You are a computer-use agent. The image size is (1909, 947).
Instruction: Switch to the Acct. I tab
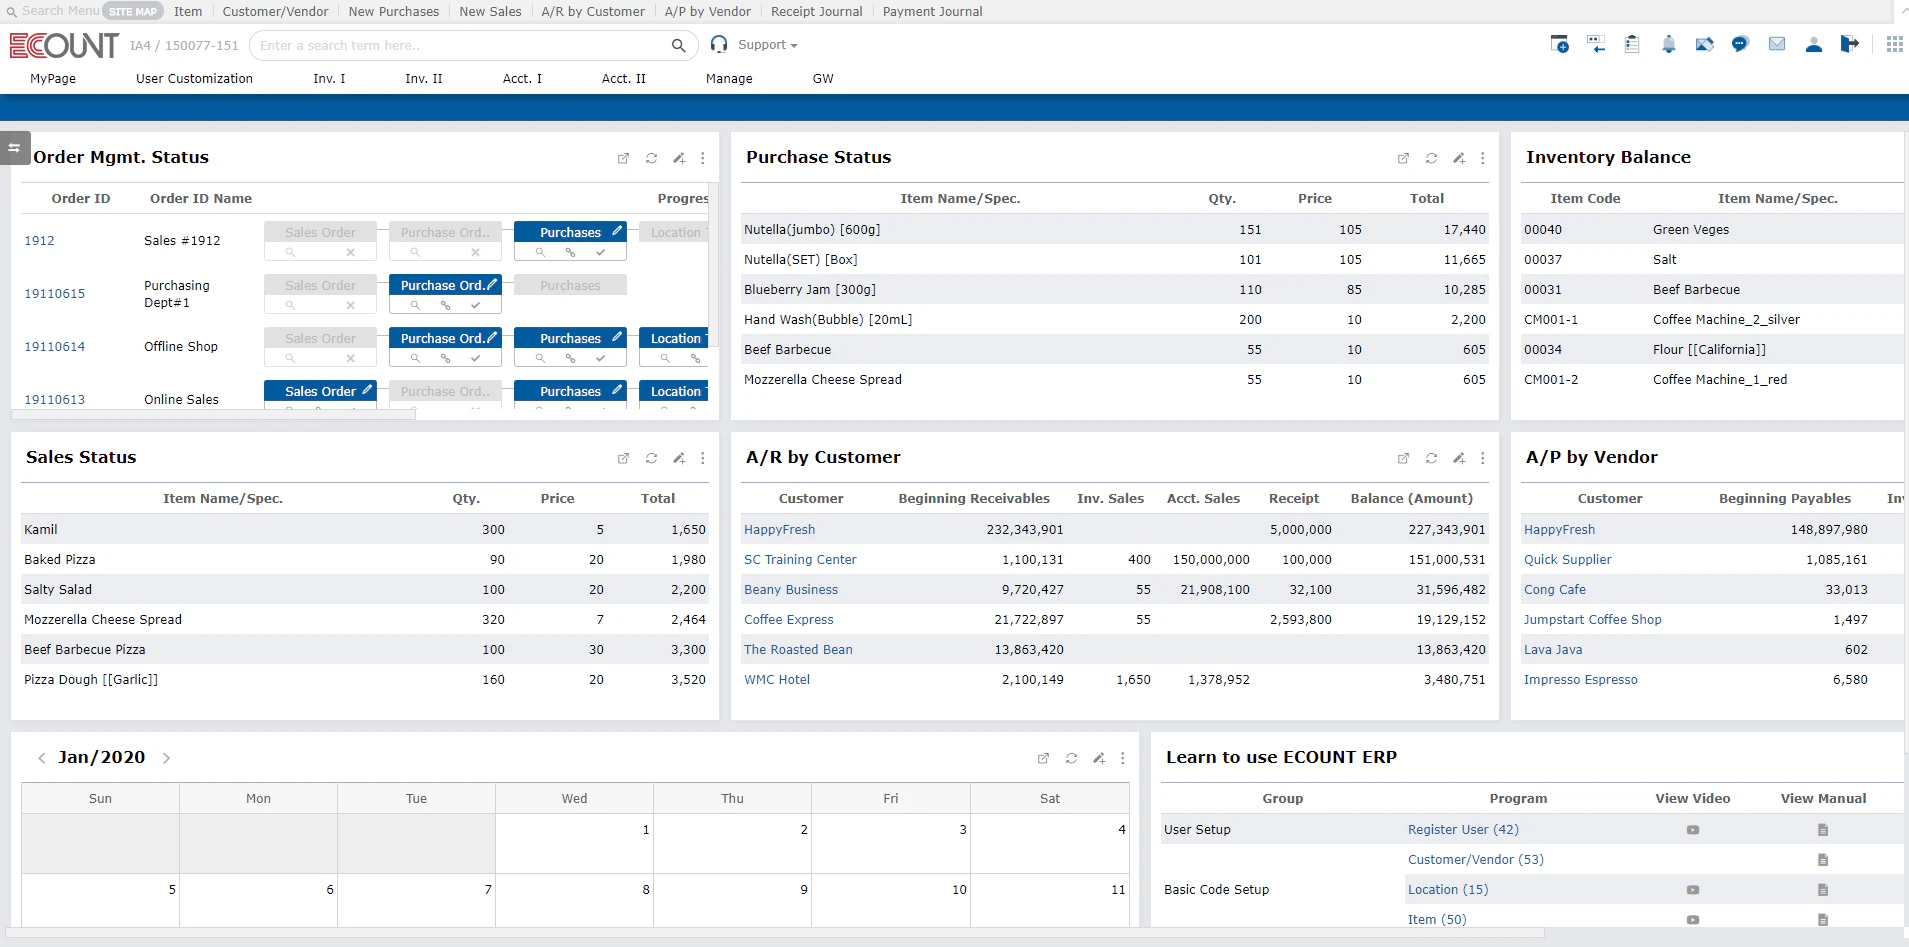[522, 78]
